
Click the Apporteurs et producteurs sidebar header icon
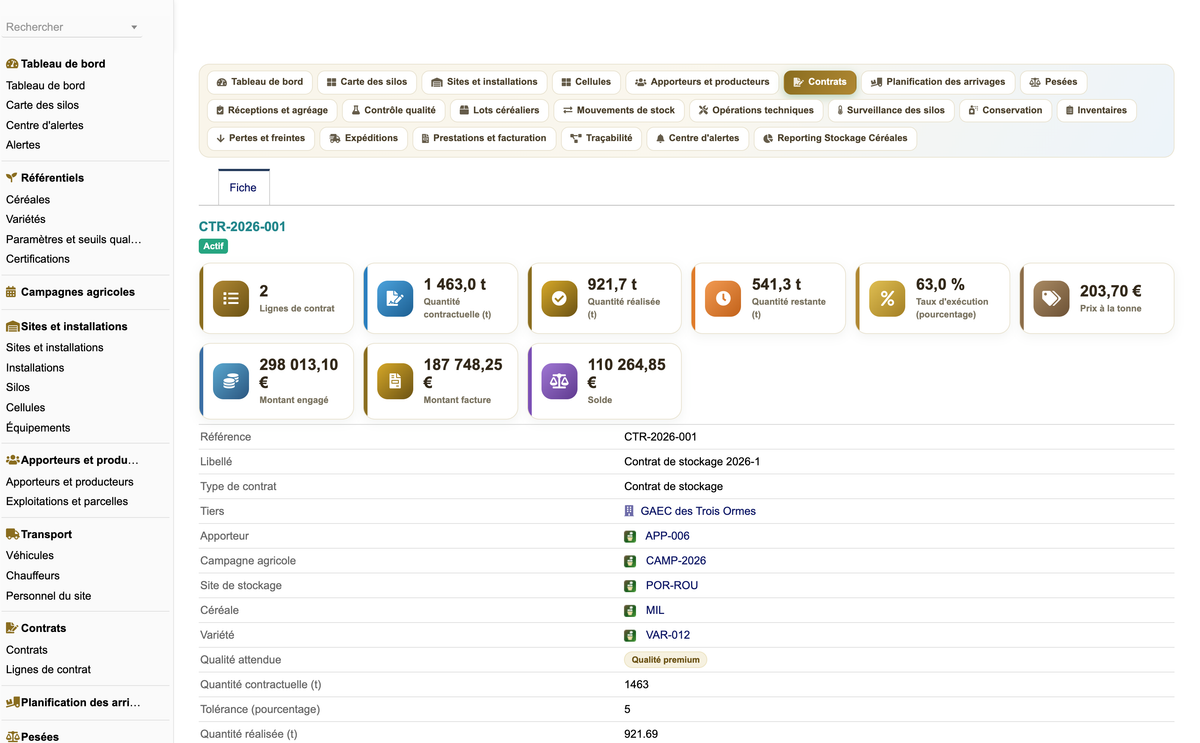pyautogui.click(x=13, y=460)
